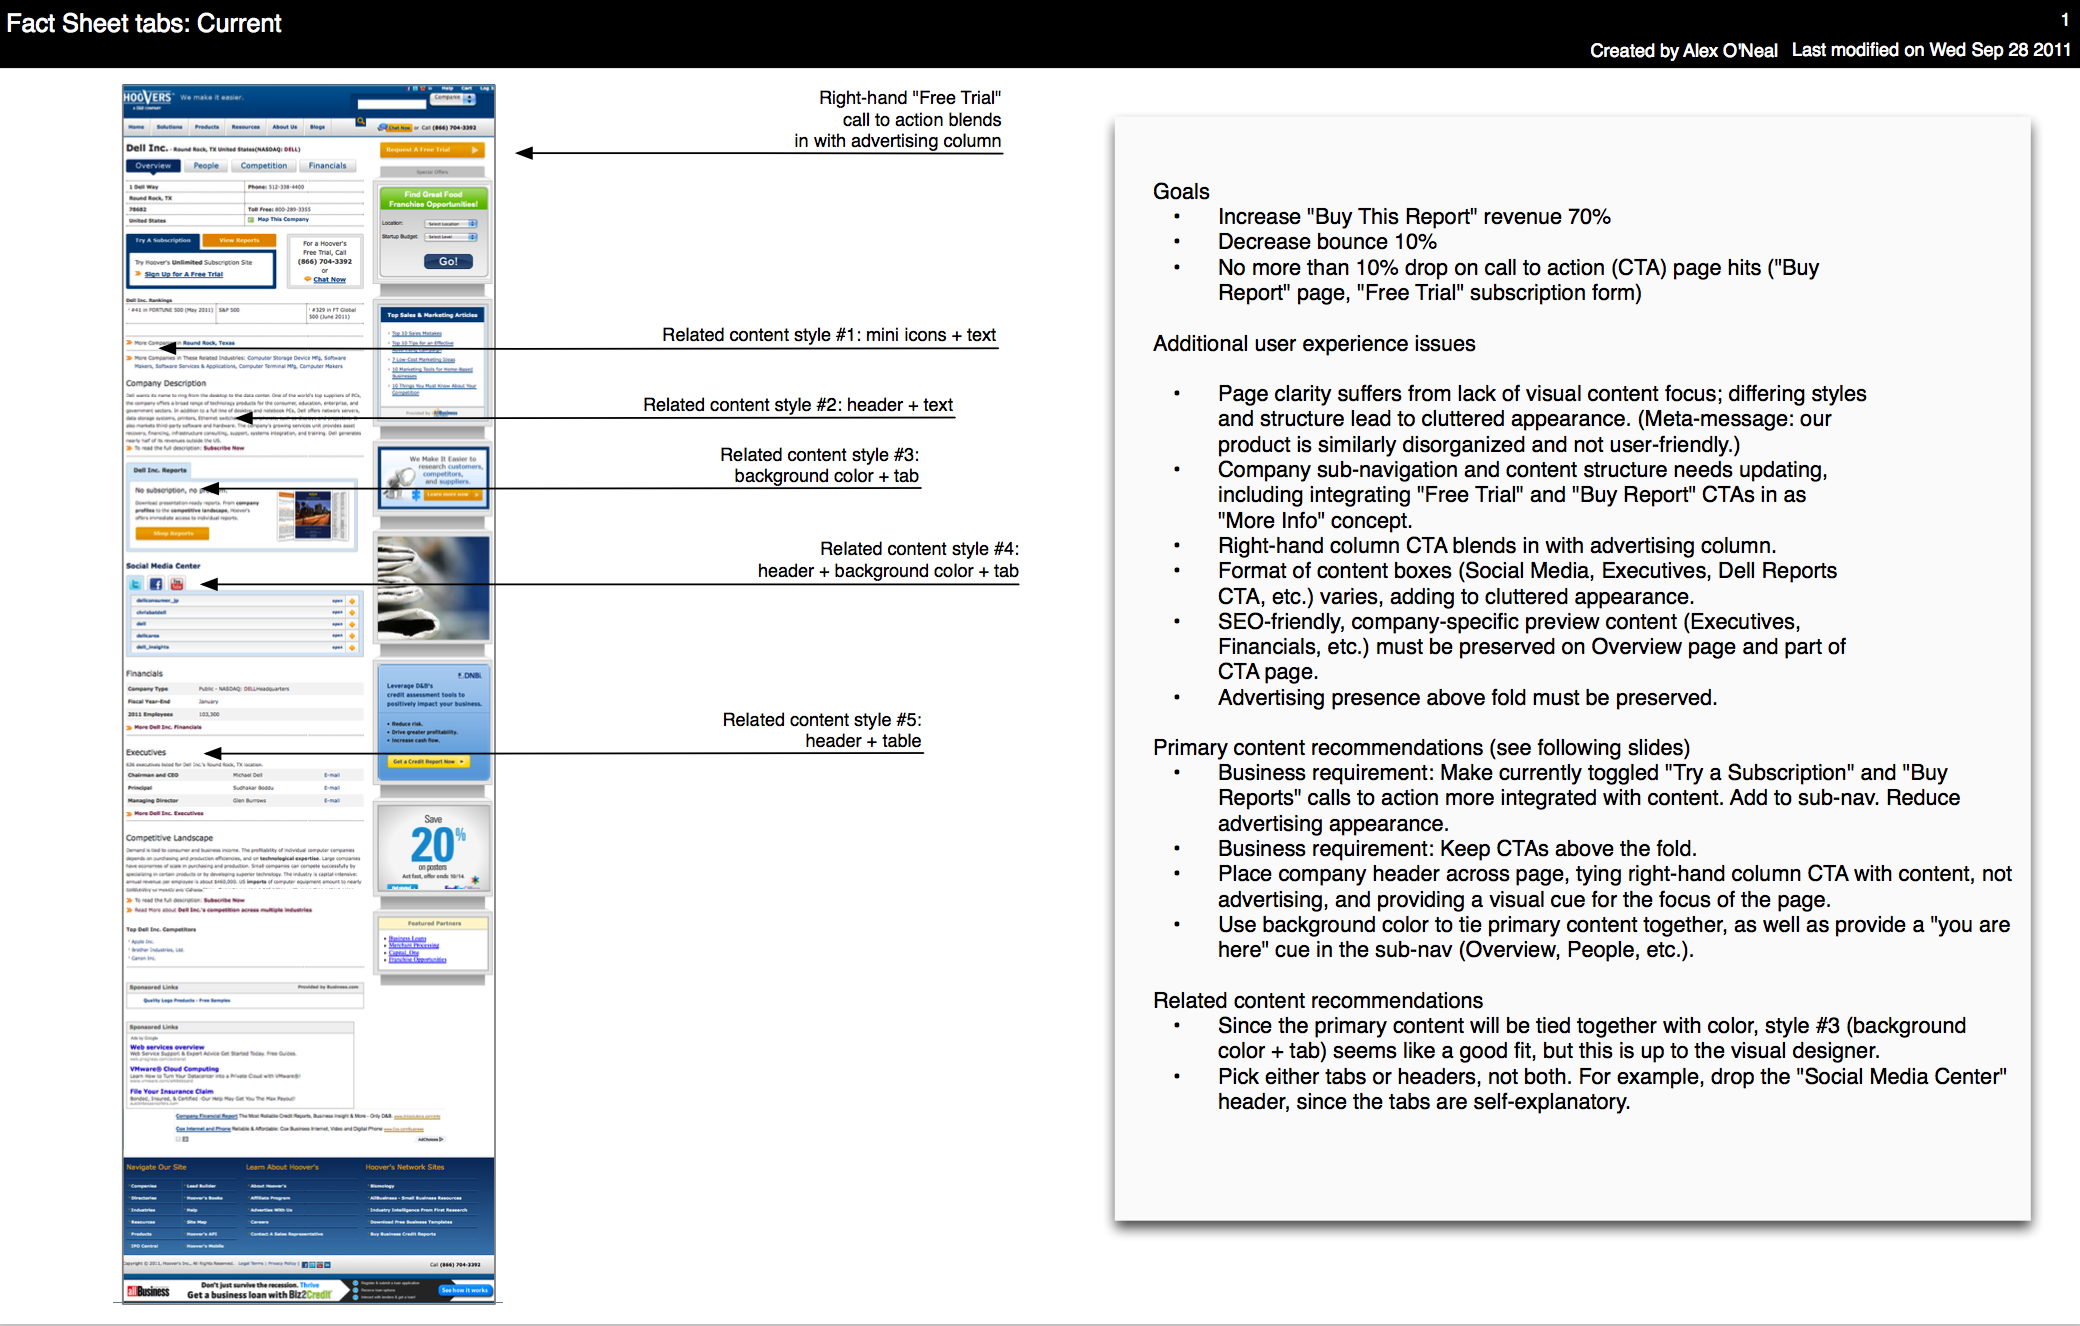Open the Select Location dropdown in franchise ad
The width and height of the screenshot is (2080, 1326).
pyautogui.click(x=451, y=224)
